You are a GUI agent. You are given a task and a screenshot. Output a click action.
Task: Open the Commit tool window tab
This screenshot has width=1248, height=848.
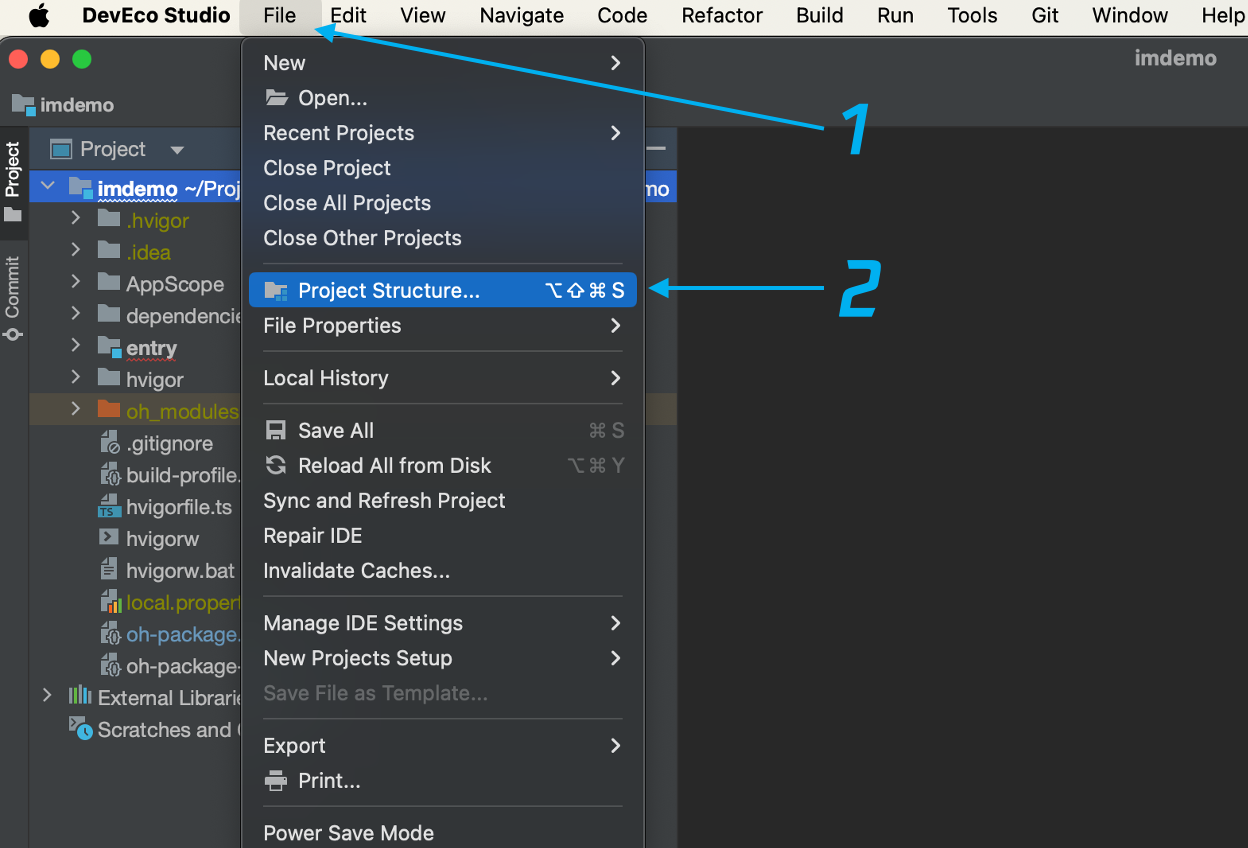tap(13, 298)
